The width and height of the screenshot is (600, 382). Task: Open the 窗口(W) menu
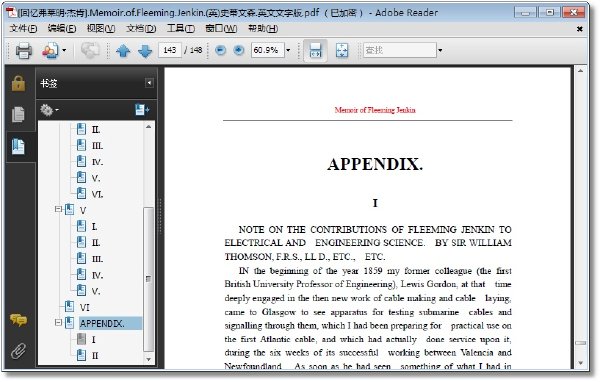click(x=221, y=29)
